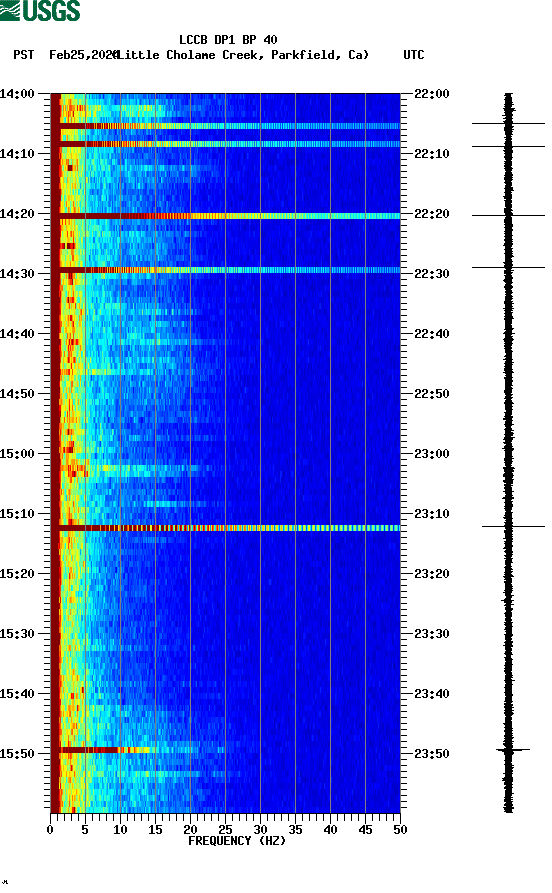The width and height of the screenshot is (552, 893).
Task: Click the 14:20 PST time label
Action: (x=17, y=214)
